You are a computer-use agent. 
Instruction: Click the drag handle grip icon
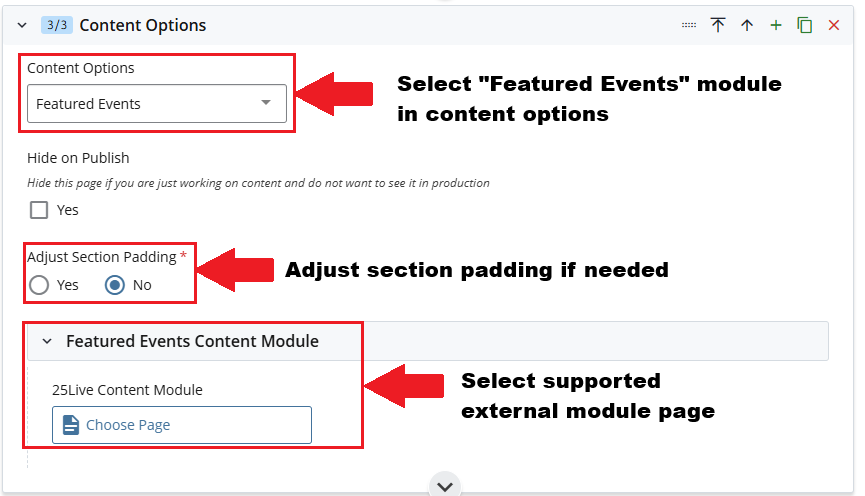click(689, 26)
